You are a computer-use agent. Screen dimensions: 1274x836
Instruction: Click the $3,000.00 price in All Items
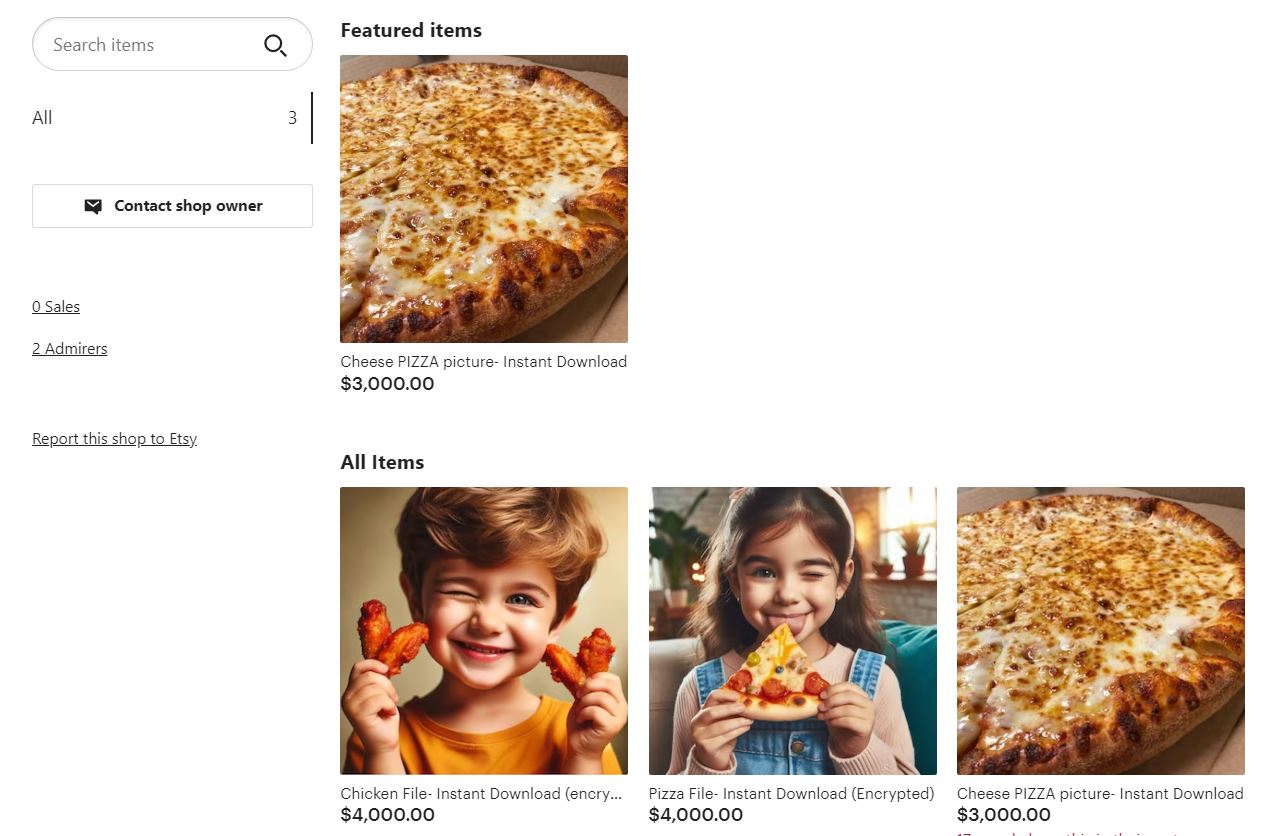point(1003,815)
